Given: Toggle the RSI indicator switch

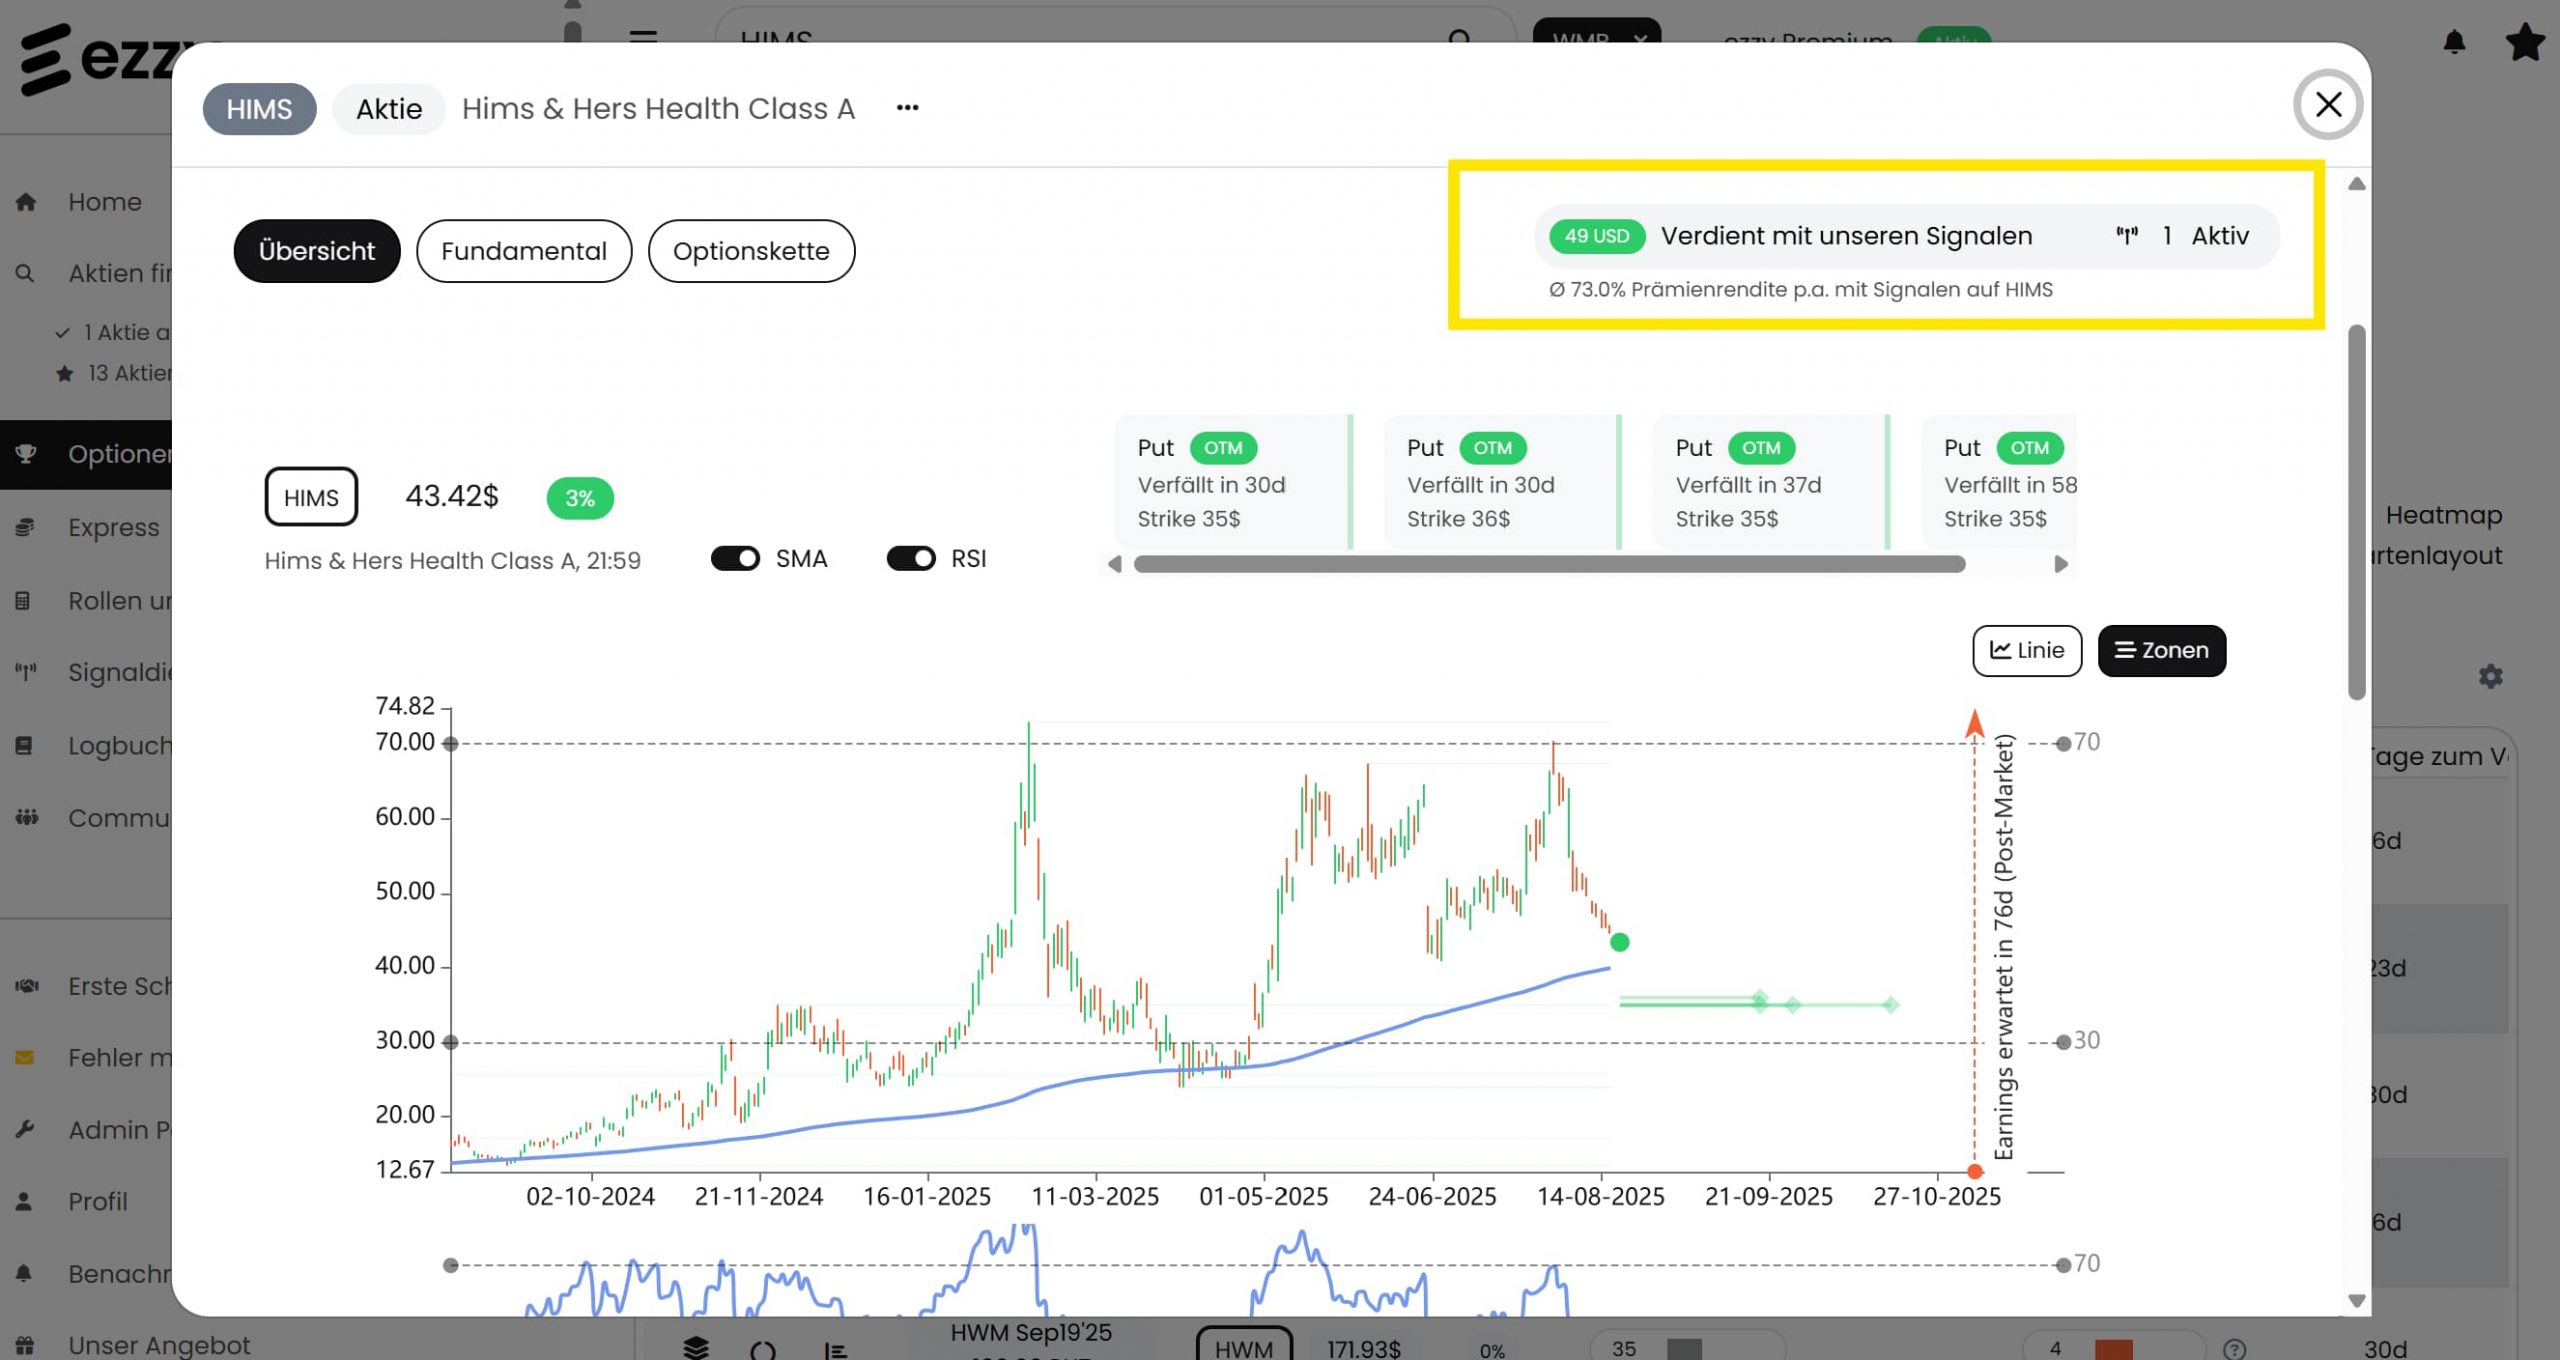Looking at the screenshot, I should (911, 558).
